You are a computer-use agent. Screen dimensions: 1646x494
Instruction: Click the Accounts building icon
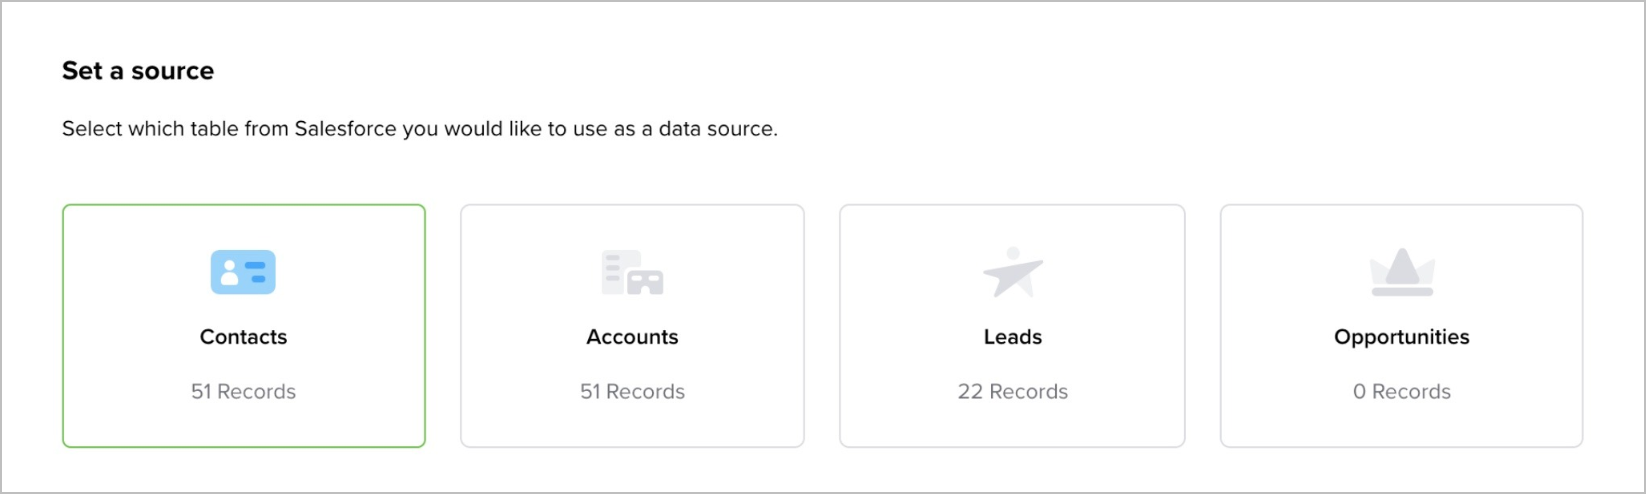[632, 272]
